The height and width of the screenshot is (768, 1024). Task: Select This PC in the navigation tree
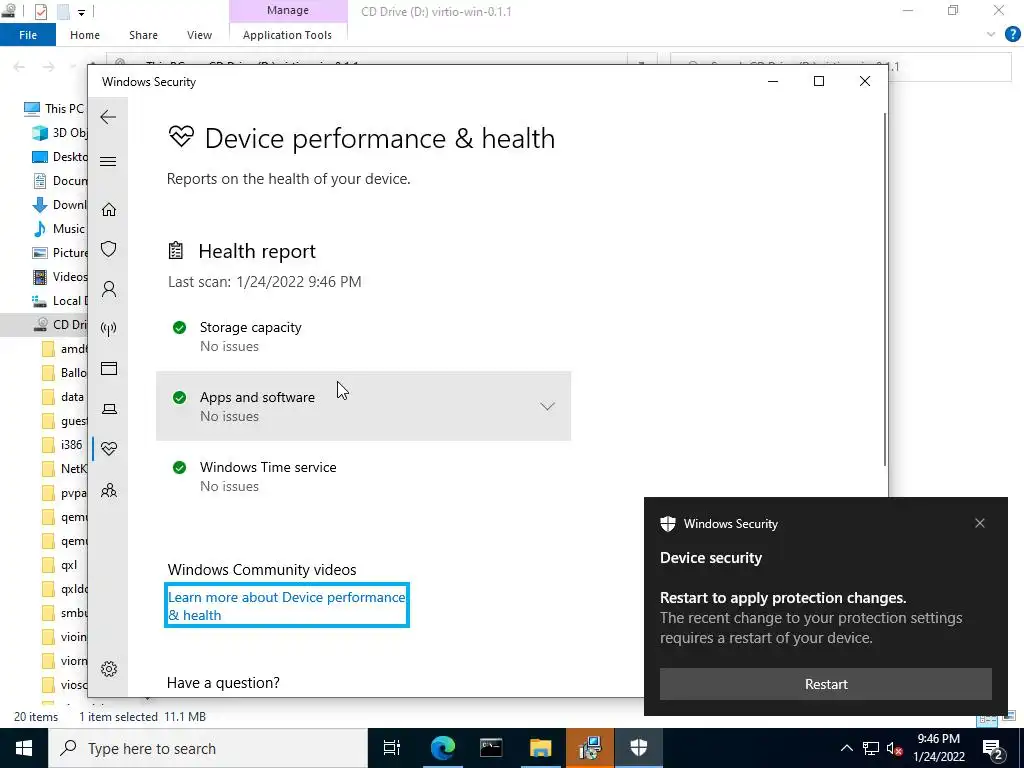(52, 108)
